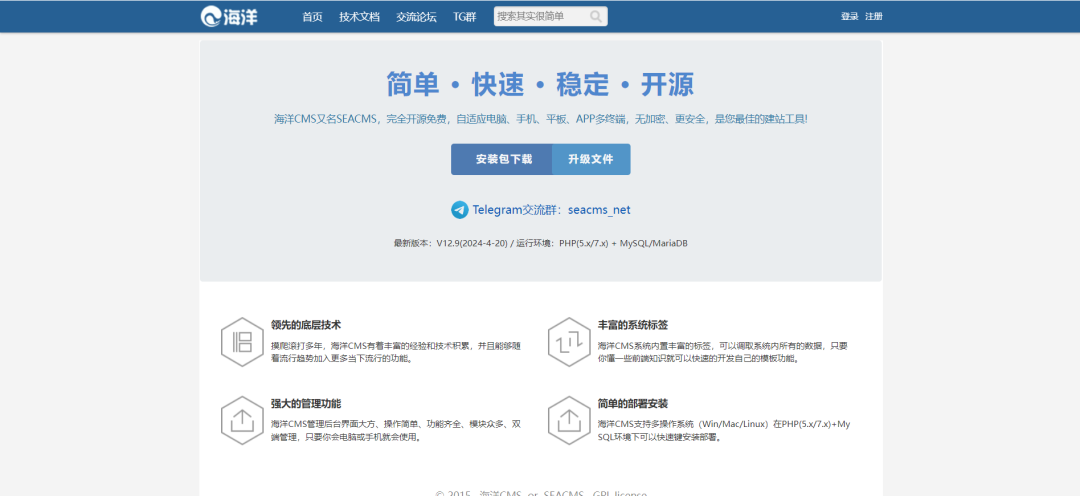The height and width of the screenshot is (496, 1080).
Task: Click paragraph starting 海洋CMS管理后台界面大方
Action: pyautogui.click(x=396, y=431)
